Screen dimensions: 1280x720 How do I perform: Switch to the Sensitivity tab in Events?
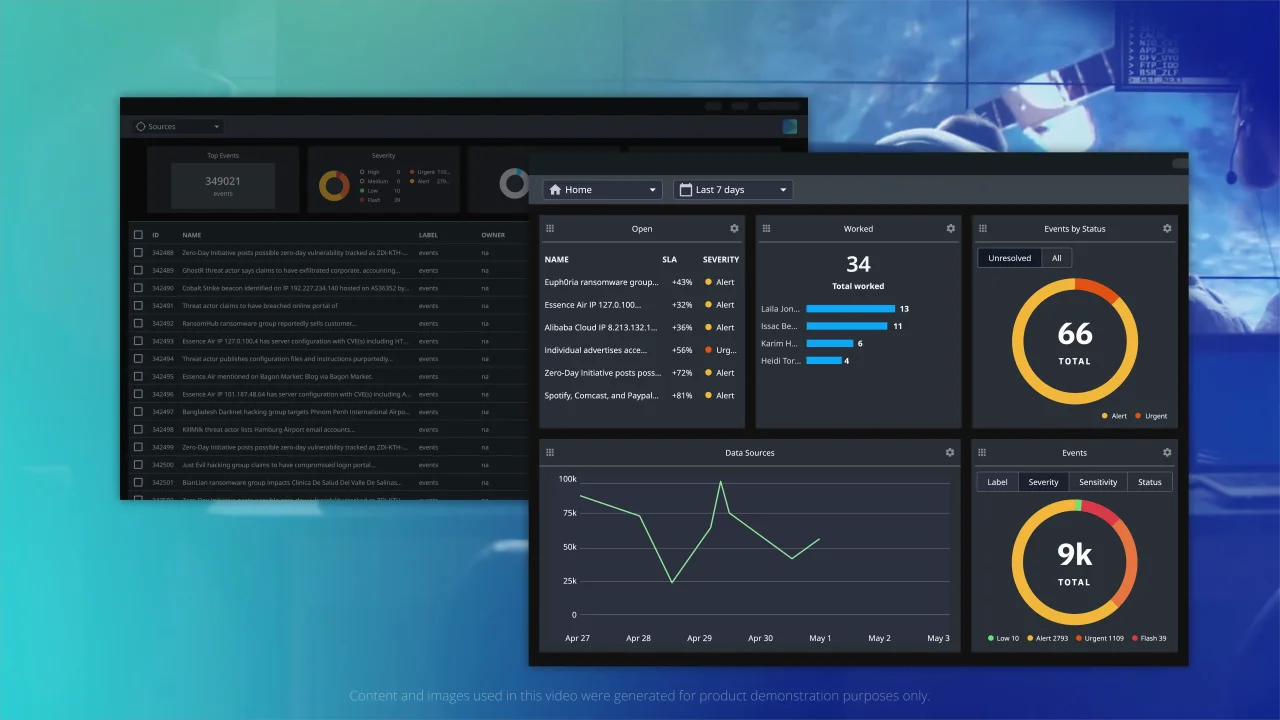[1098, 482]
